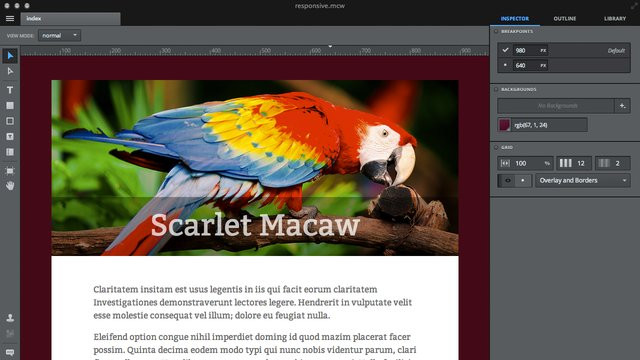Collapse the Grid section
Screen dimensions: 640x360
click(496, 147)
